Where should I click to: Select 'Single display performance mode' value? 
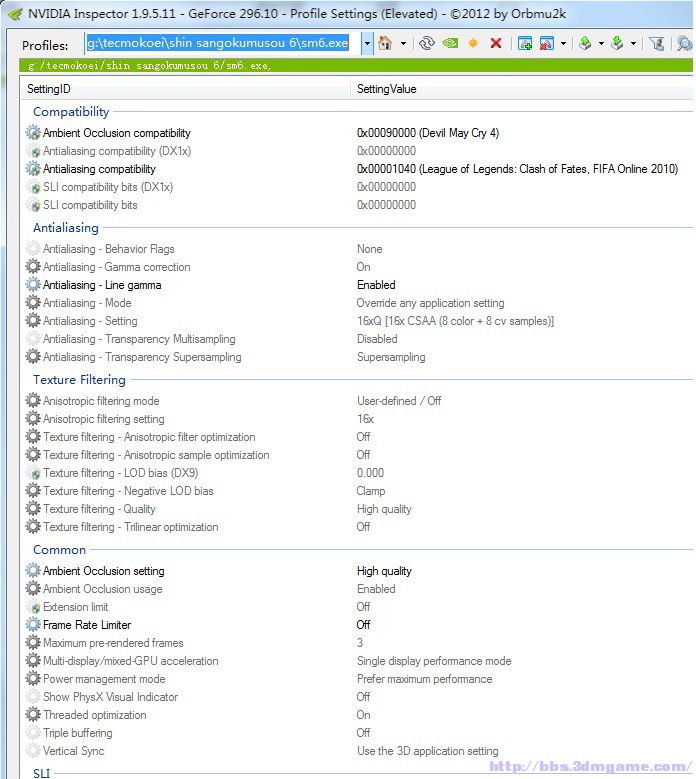tap(434, 661)
